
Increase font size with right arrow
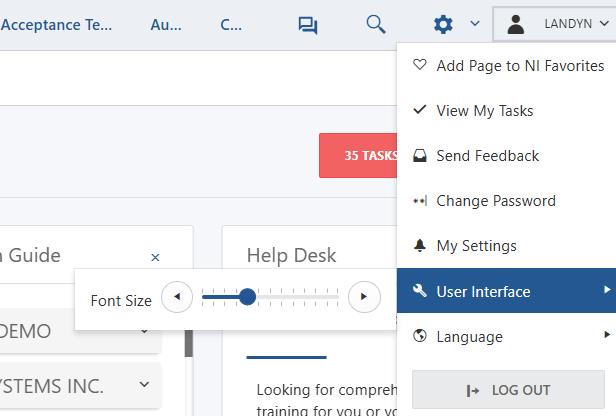click(x=364, y=297)
